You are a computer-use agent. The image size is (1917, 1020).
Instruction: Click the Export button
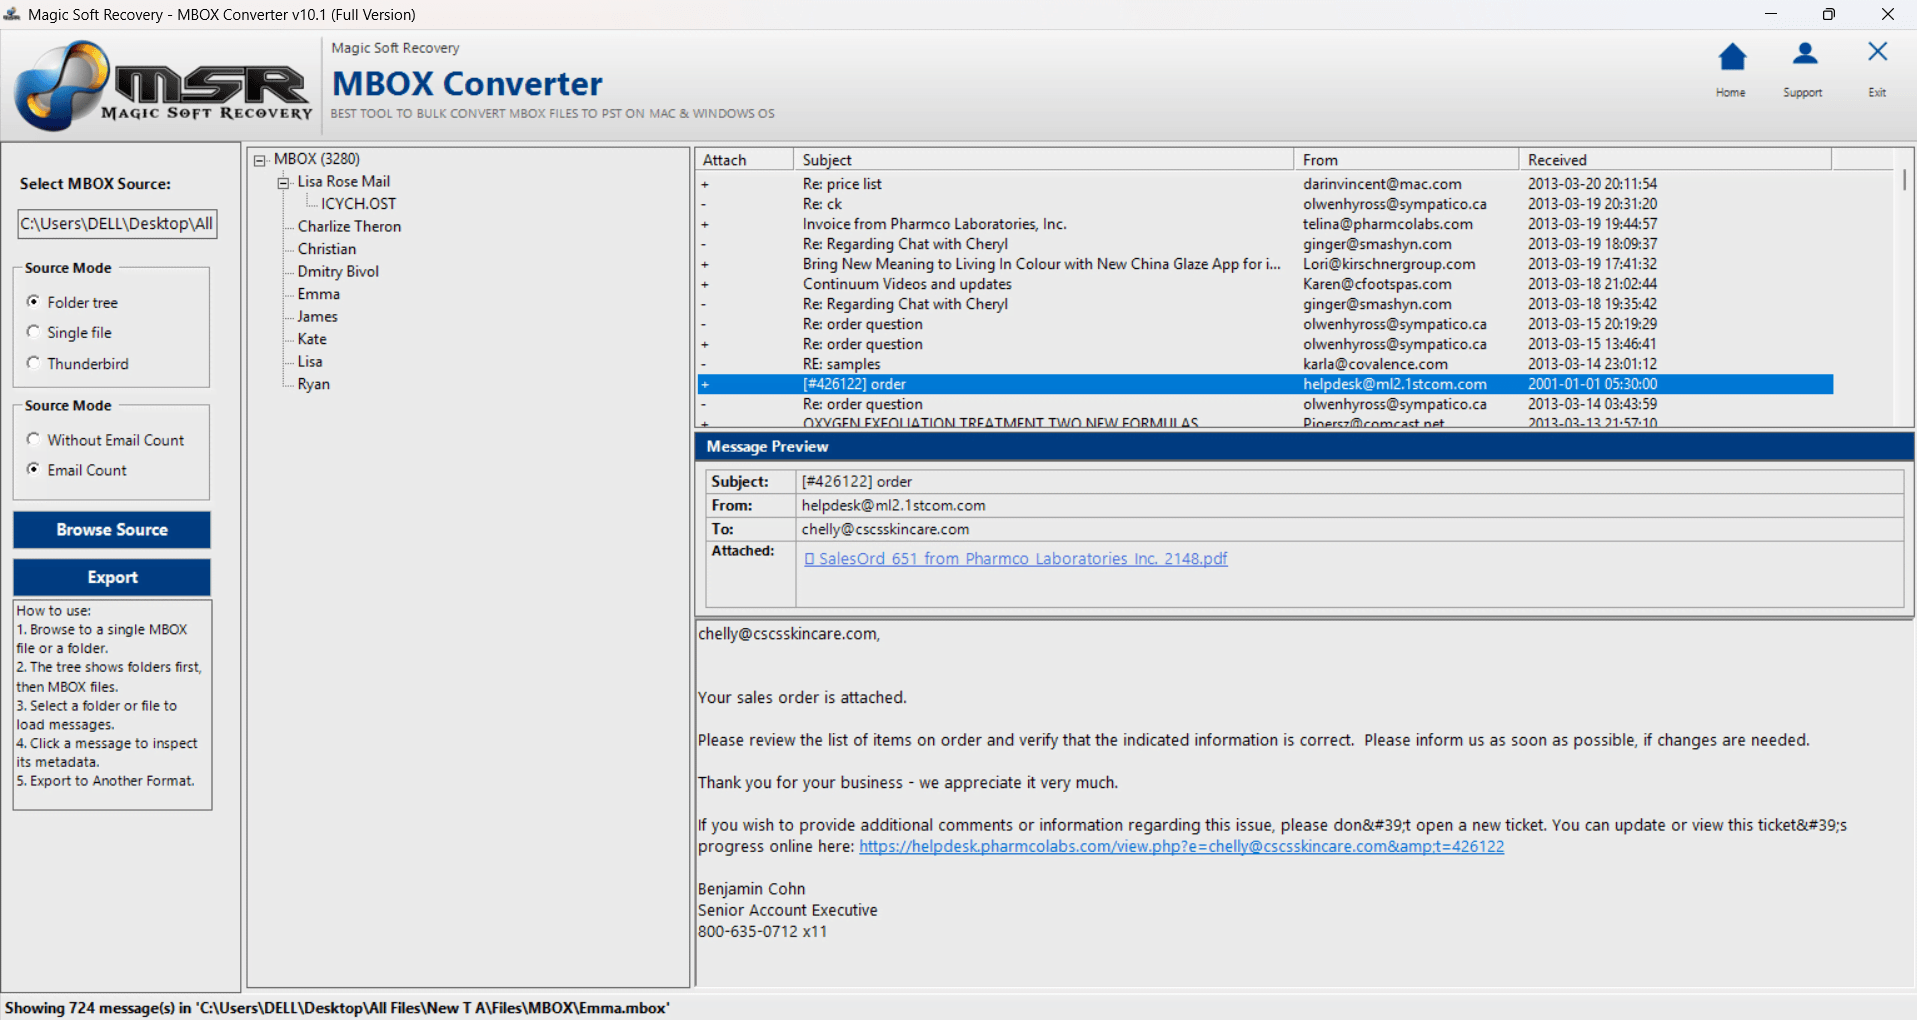(x=112, y=577)
